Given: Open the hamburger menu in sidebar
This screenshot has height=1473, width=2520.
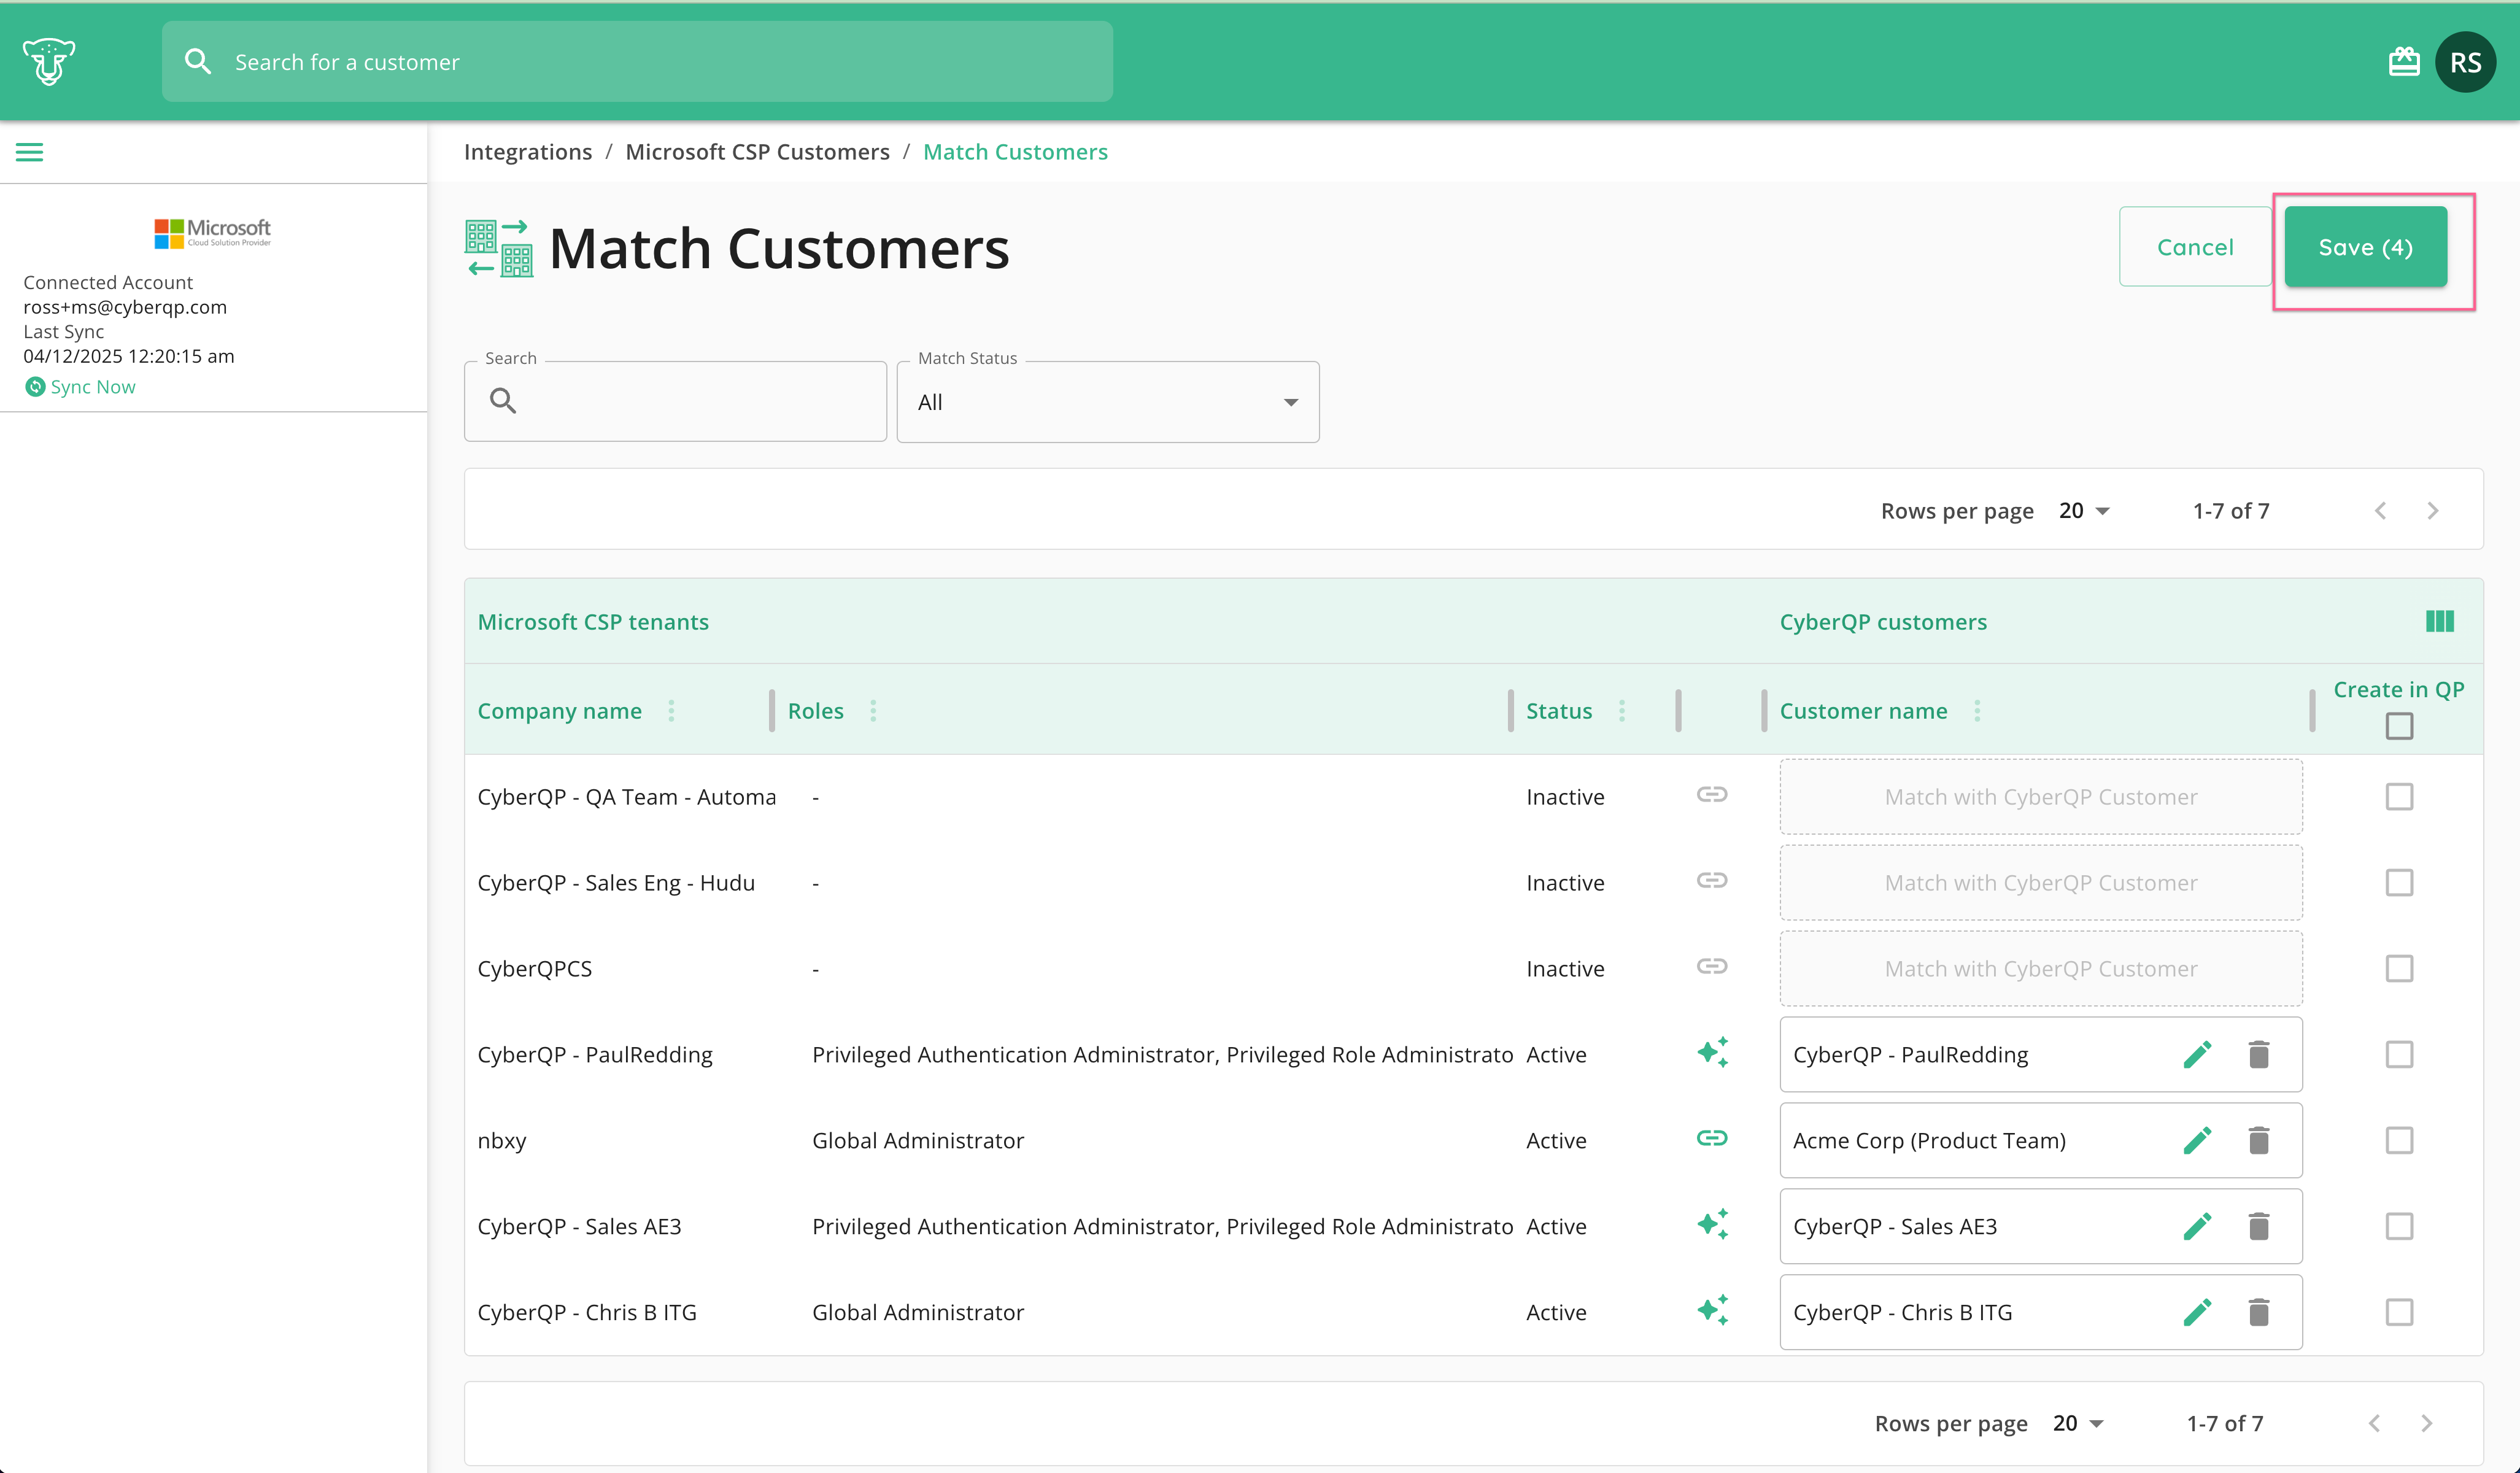Looking at the screenshot, I should point(30,152).
